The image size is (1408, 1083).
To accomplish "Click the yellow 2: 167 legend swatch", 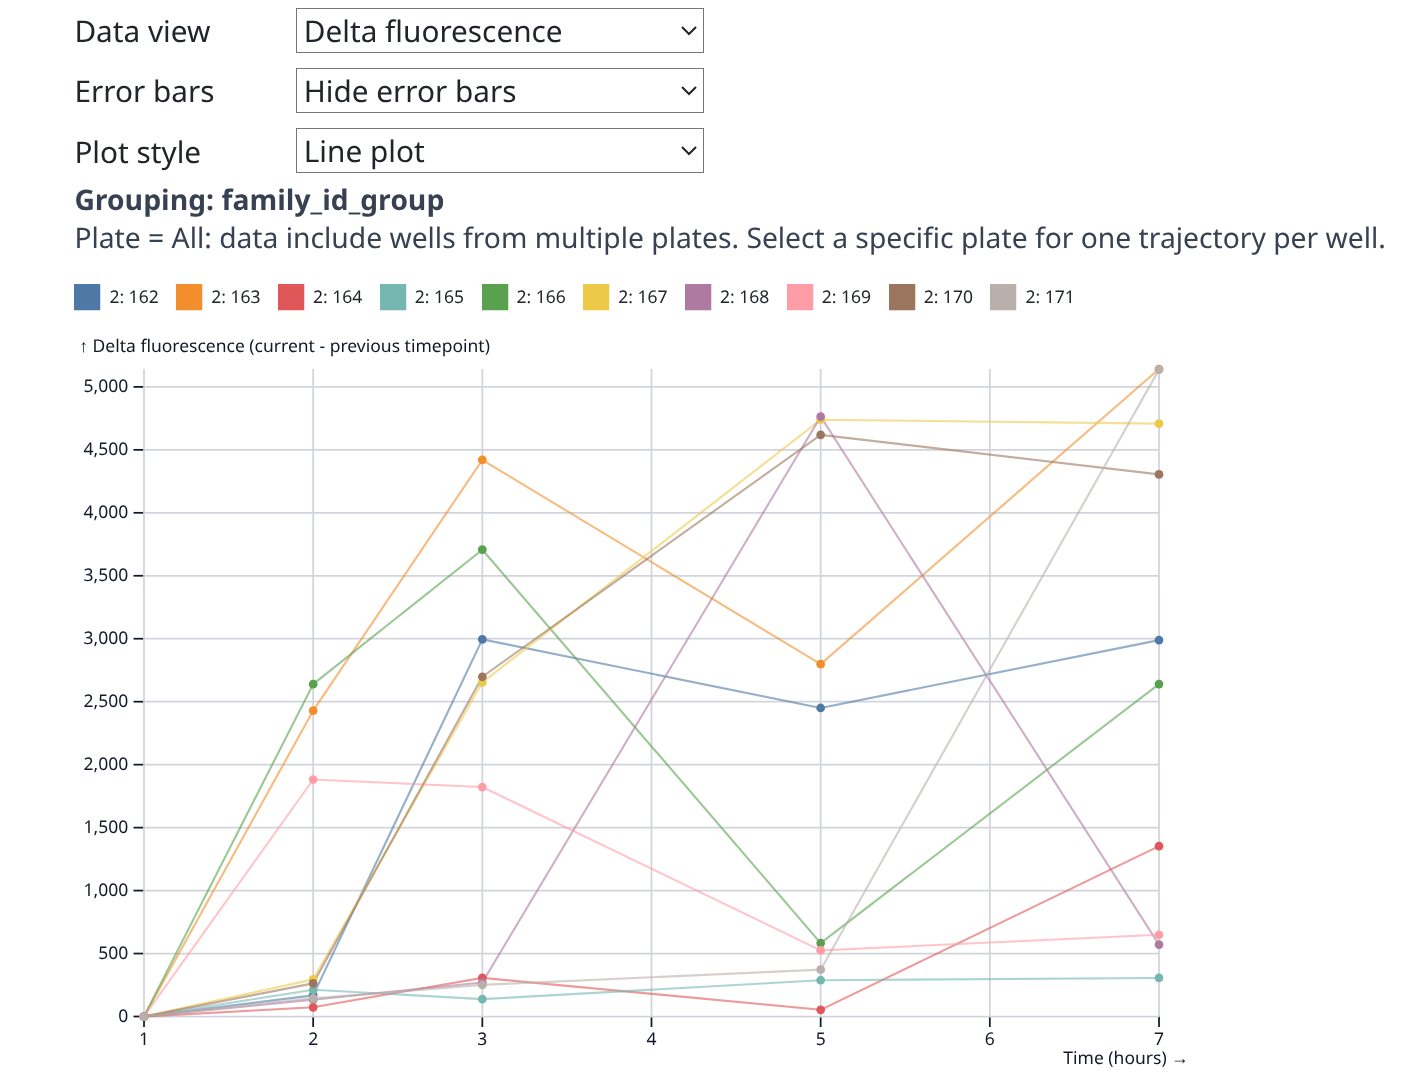I will tap(596, 297).
